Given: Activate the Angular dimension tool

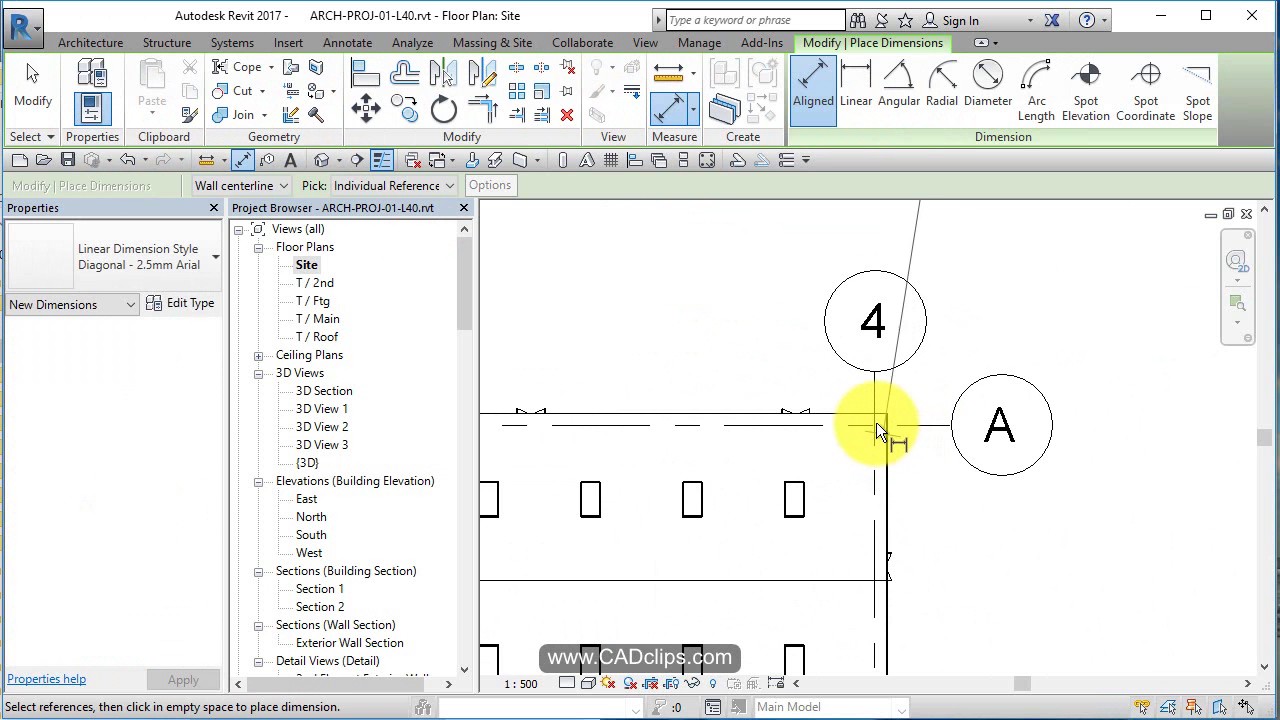Looking at the screenshot, I should pyautogui.click(x=898, y=88).
